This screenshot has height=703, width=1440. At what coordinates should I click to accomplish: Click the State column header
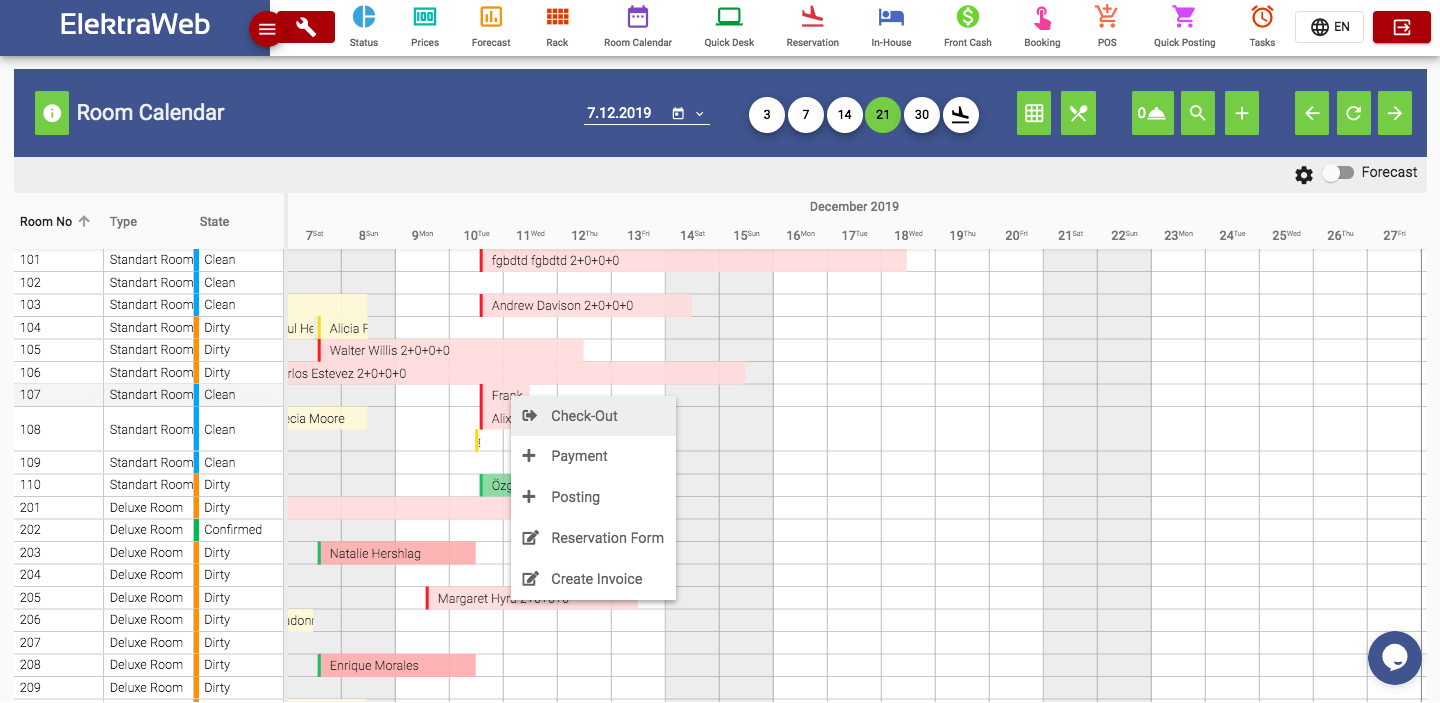pos(214,222)
